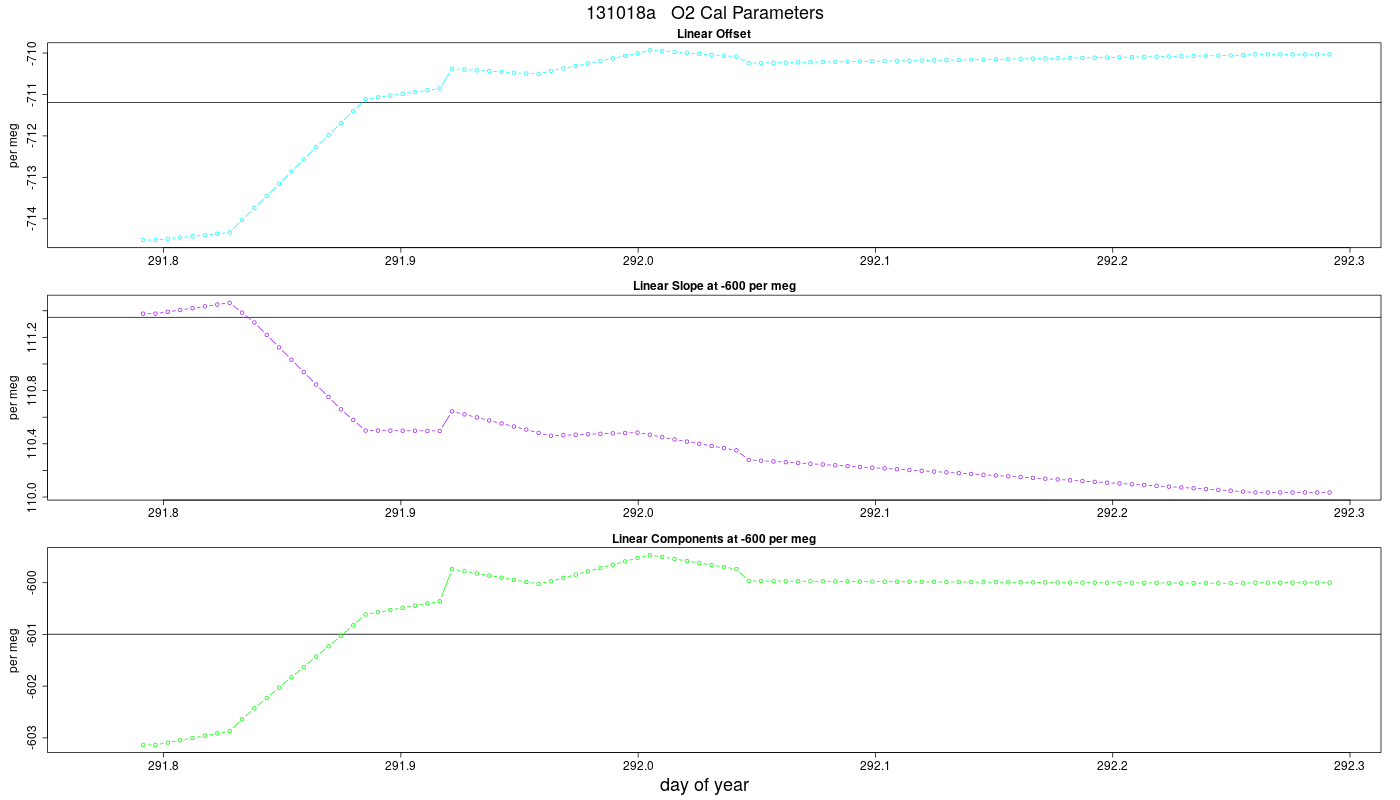The width and height of the screenshot is (1400, 800).
Task: Click the 292.0 x-axis label under Linear Offset plot
Action: (638, 261)
